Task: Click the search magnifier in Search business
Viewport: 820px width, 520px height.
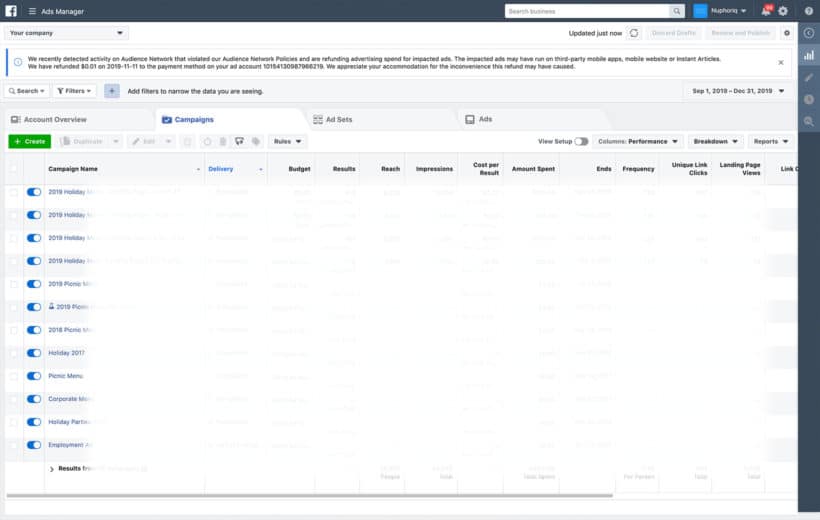Action: coord(677,11)
